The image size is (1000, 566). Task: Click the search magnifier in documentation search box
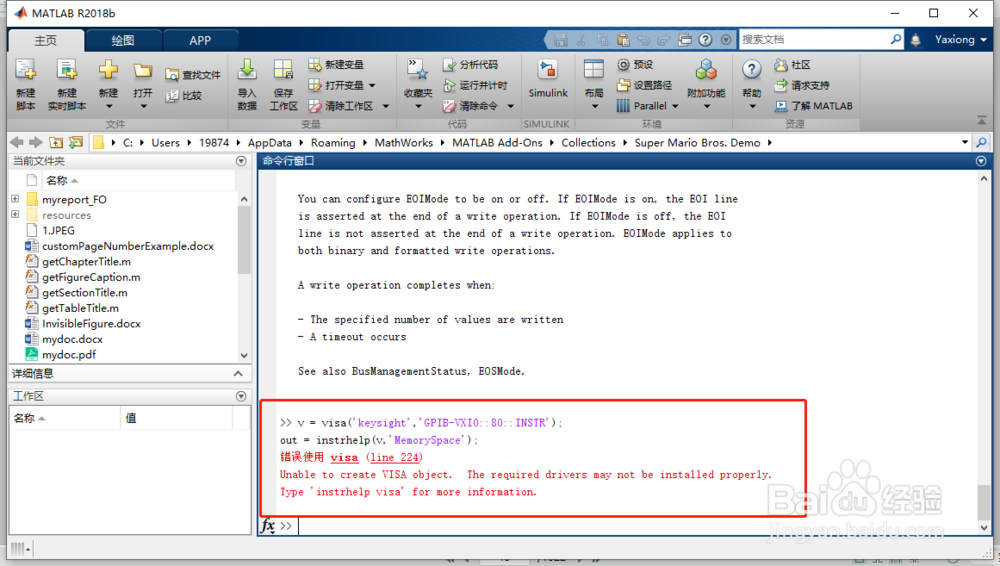pos(896,39)
